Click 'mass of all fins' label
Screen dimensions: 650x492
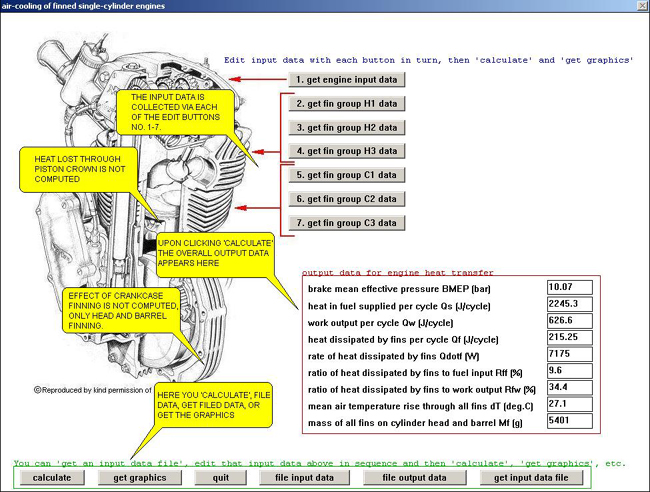coord(415,423)
